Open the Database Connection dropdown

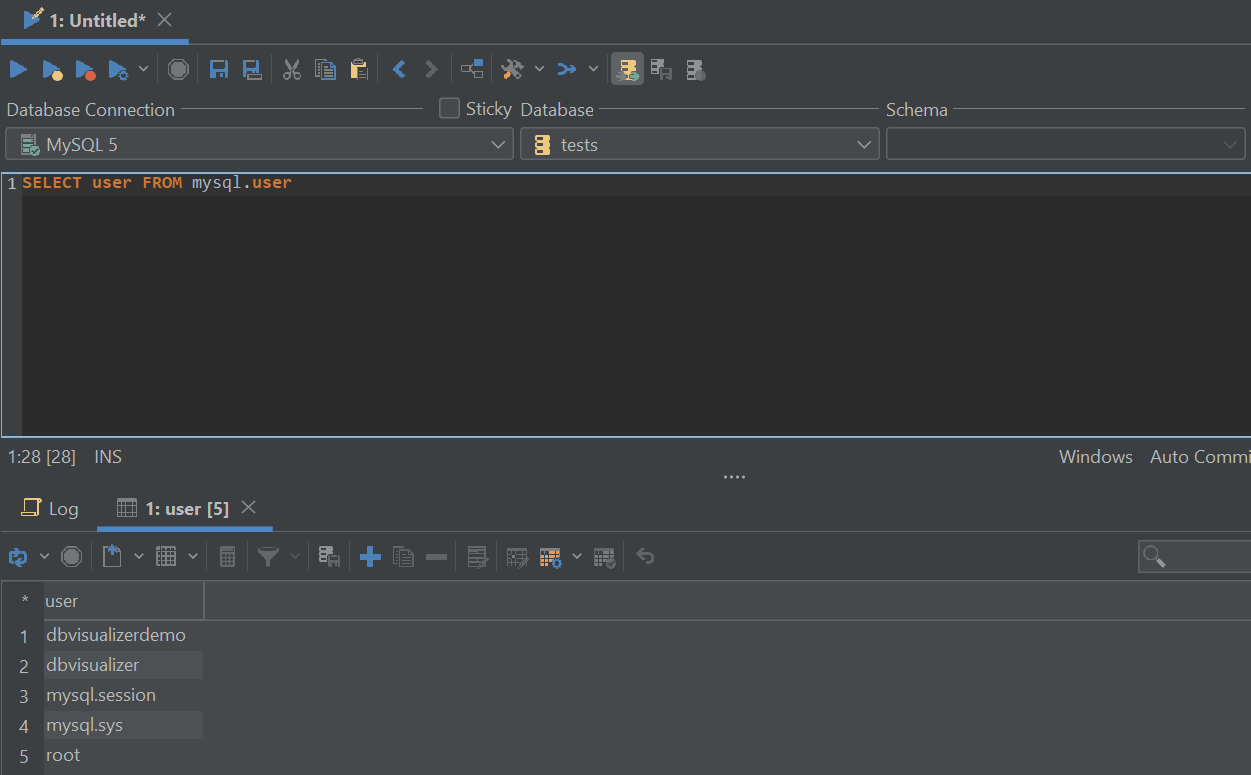(x=499, y=143)
